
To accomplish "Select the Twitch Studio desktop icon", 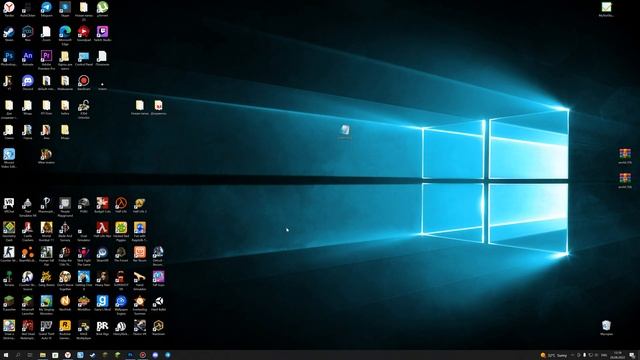I will click(x=102, y=32).
